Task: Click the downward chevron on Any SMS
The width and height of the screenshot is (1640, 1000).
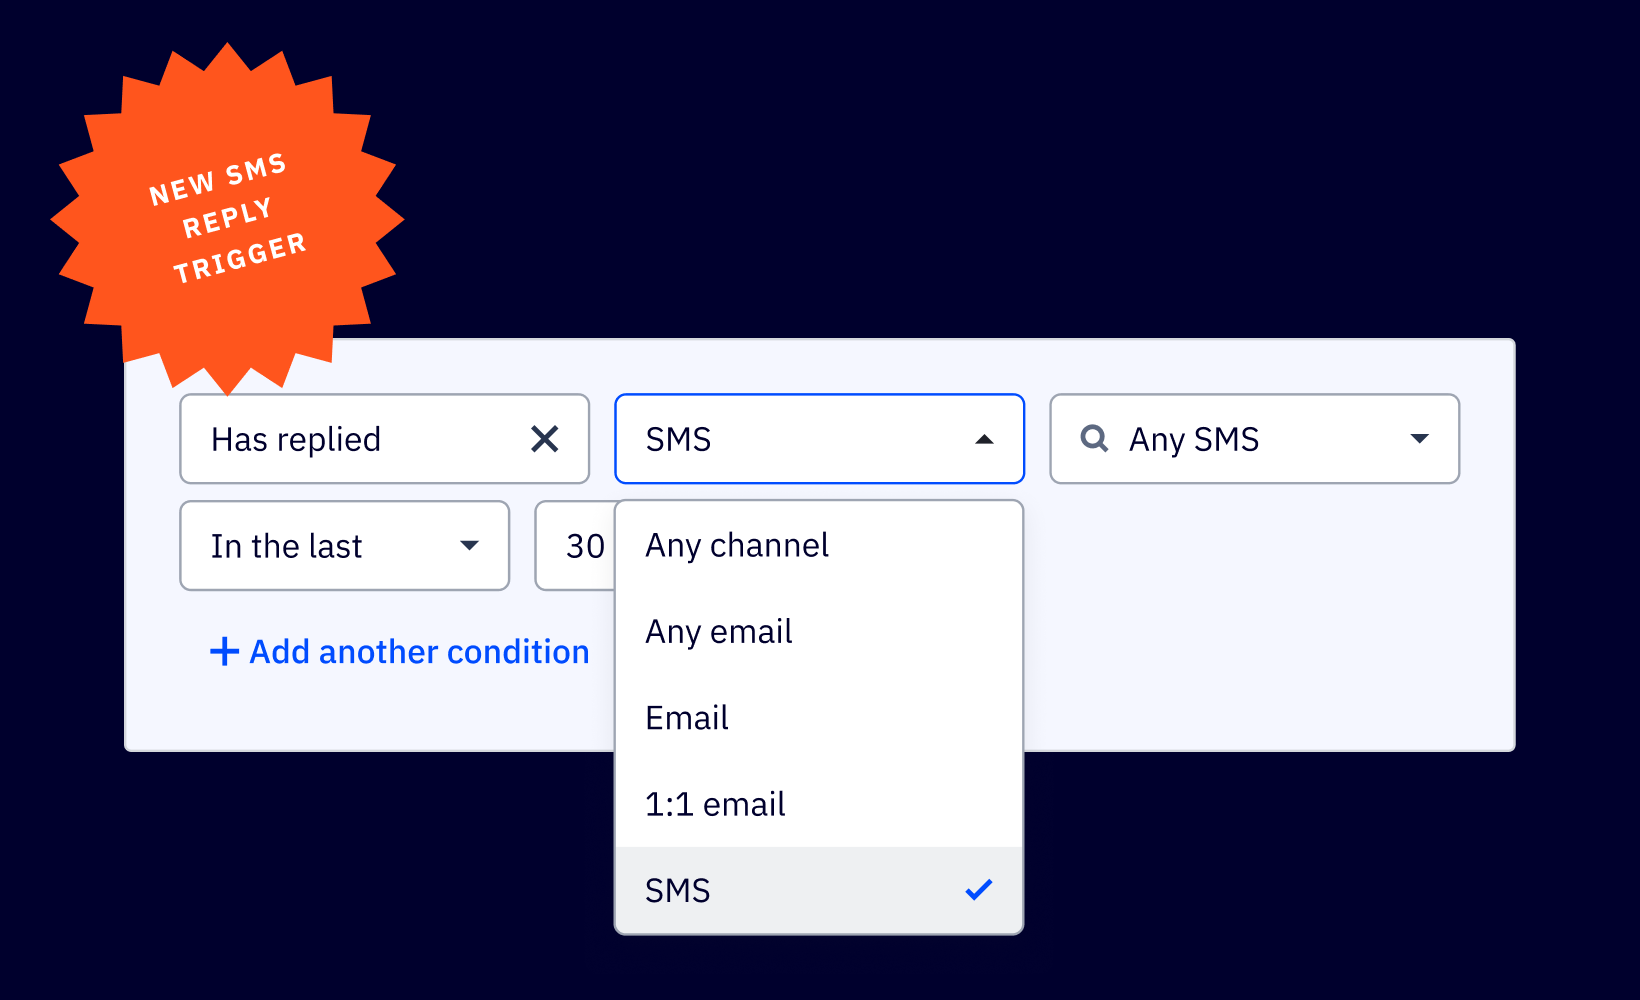Action: pos(1420,438)
